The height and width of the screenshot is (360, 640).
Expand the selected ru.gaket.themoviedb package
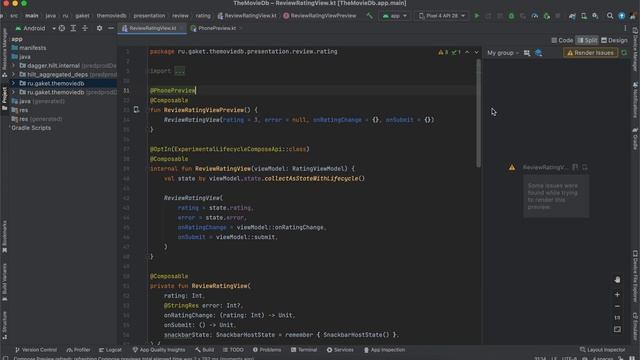tap(13, 83)
